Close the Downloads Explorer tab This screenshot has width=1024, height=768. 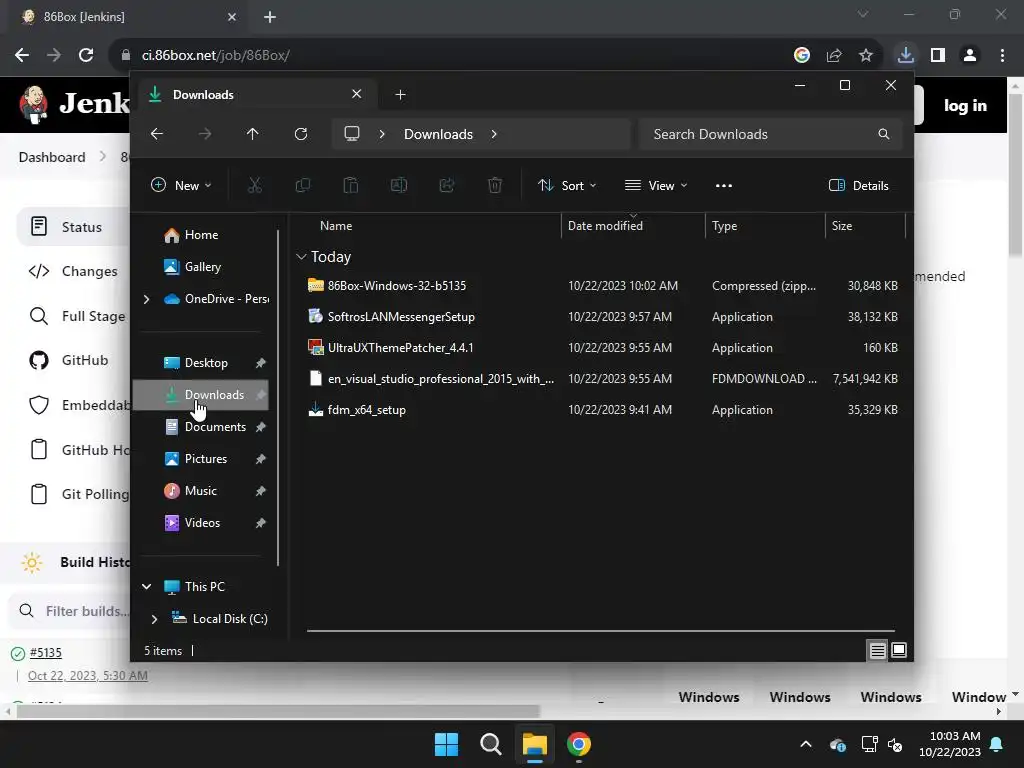coord(357,94)
